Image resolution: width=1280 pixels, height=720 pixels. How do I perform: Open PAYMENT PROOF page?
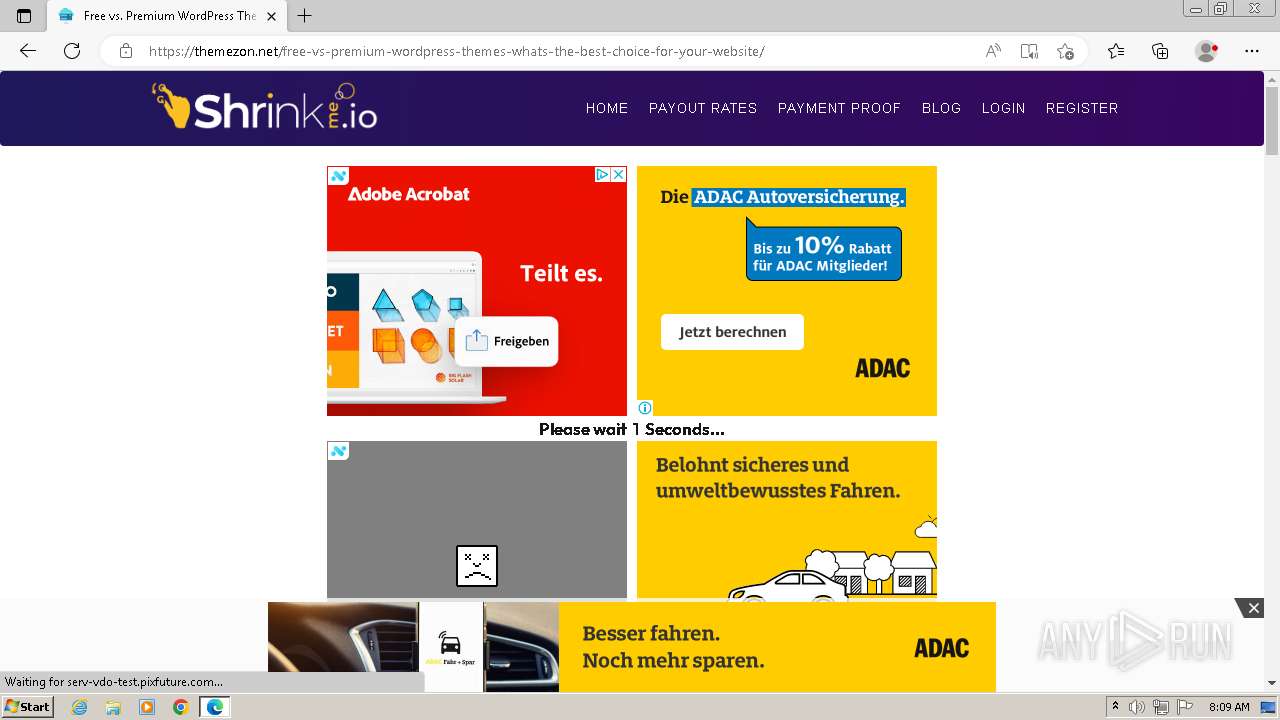[839, 108]
